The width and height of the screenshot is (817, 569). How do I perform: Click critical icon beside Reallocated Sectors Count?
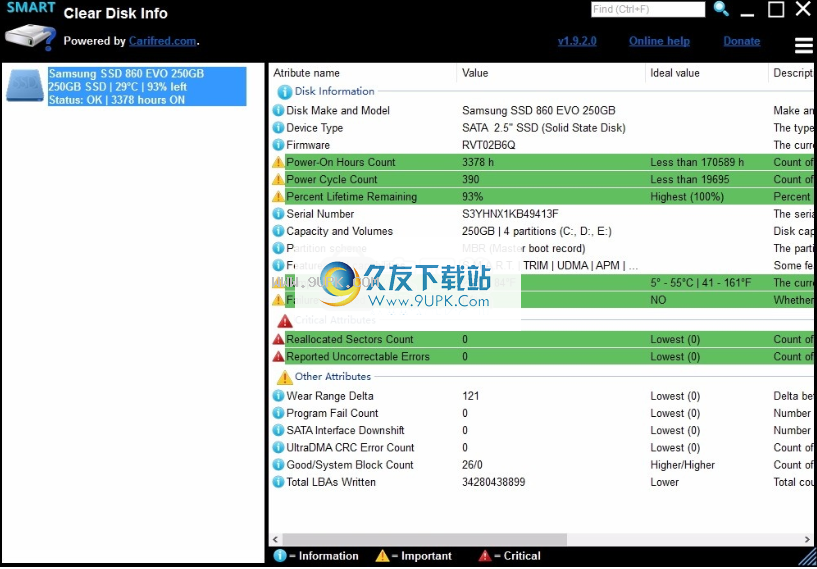tap(278, 339)
